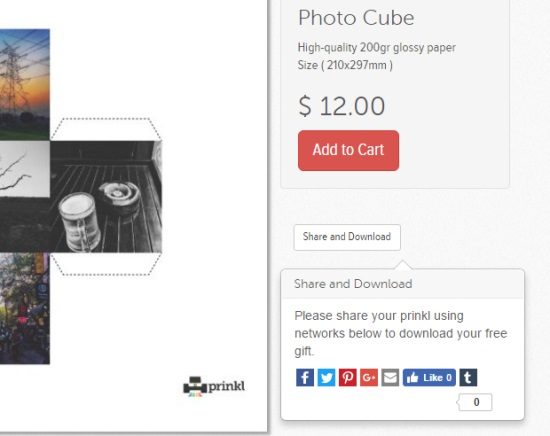
Task: Select the colorful street scene photo
Action: pos(25,308)
